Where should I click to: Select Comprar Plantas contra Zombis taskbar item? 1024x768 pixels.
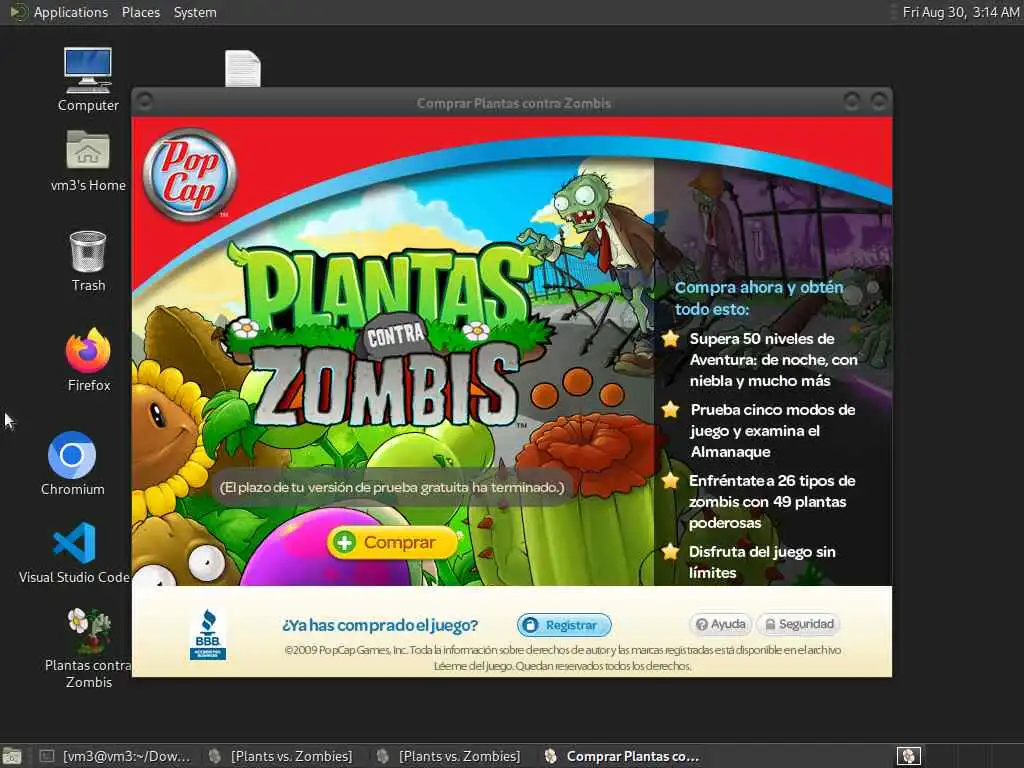click(x=622, y=756)
